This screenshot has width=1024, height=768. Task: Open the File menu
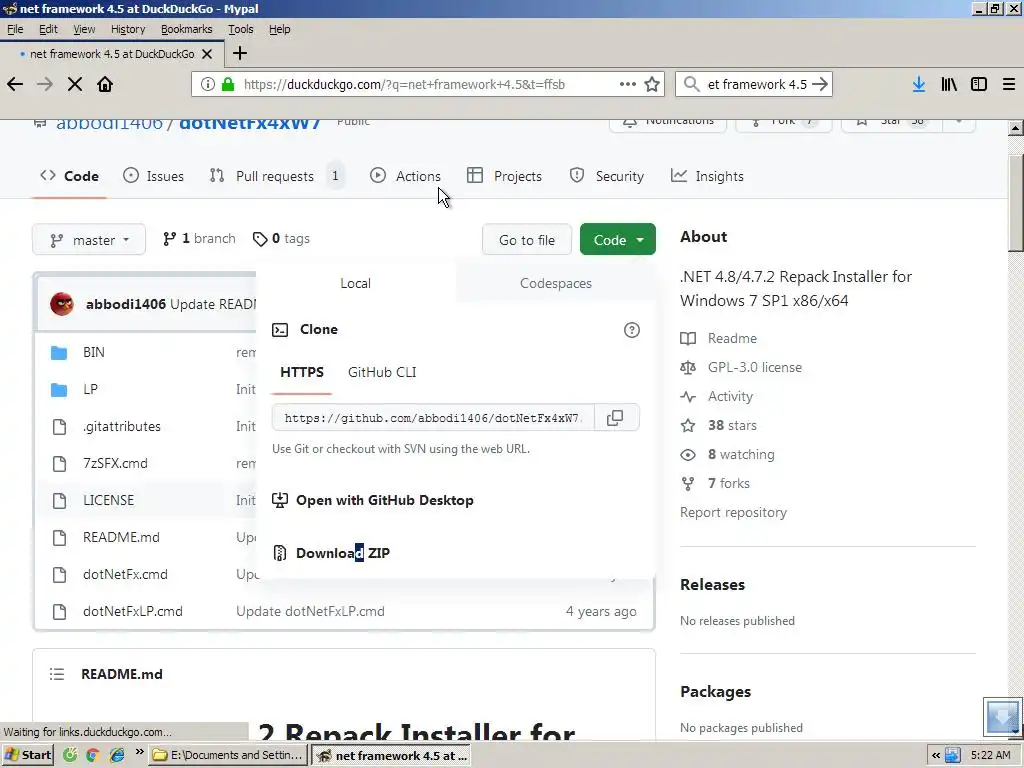(x=15, y=29)
